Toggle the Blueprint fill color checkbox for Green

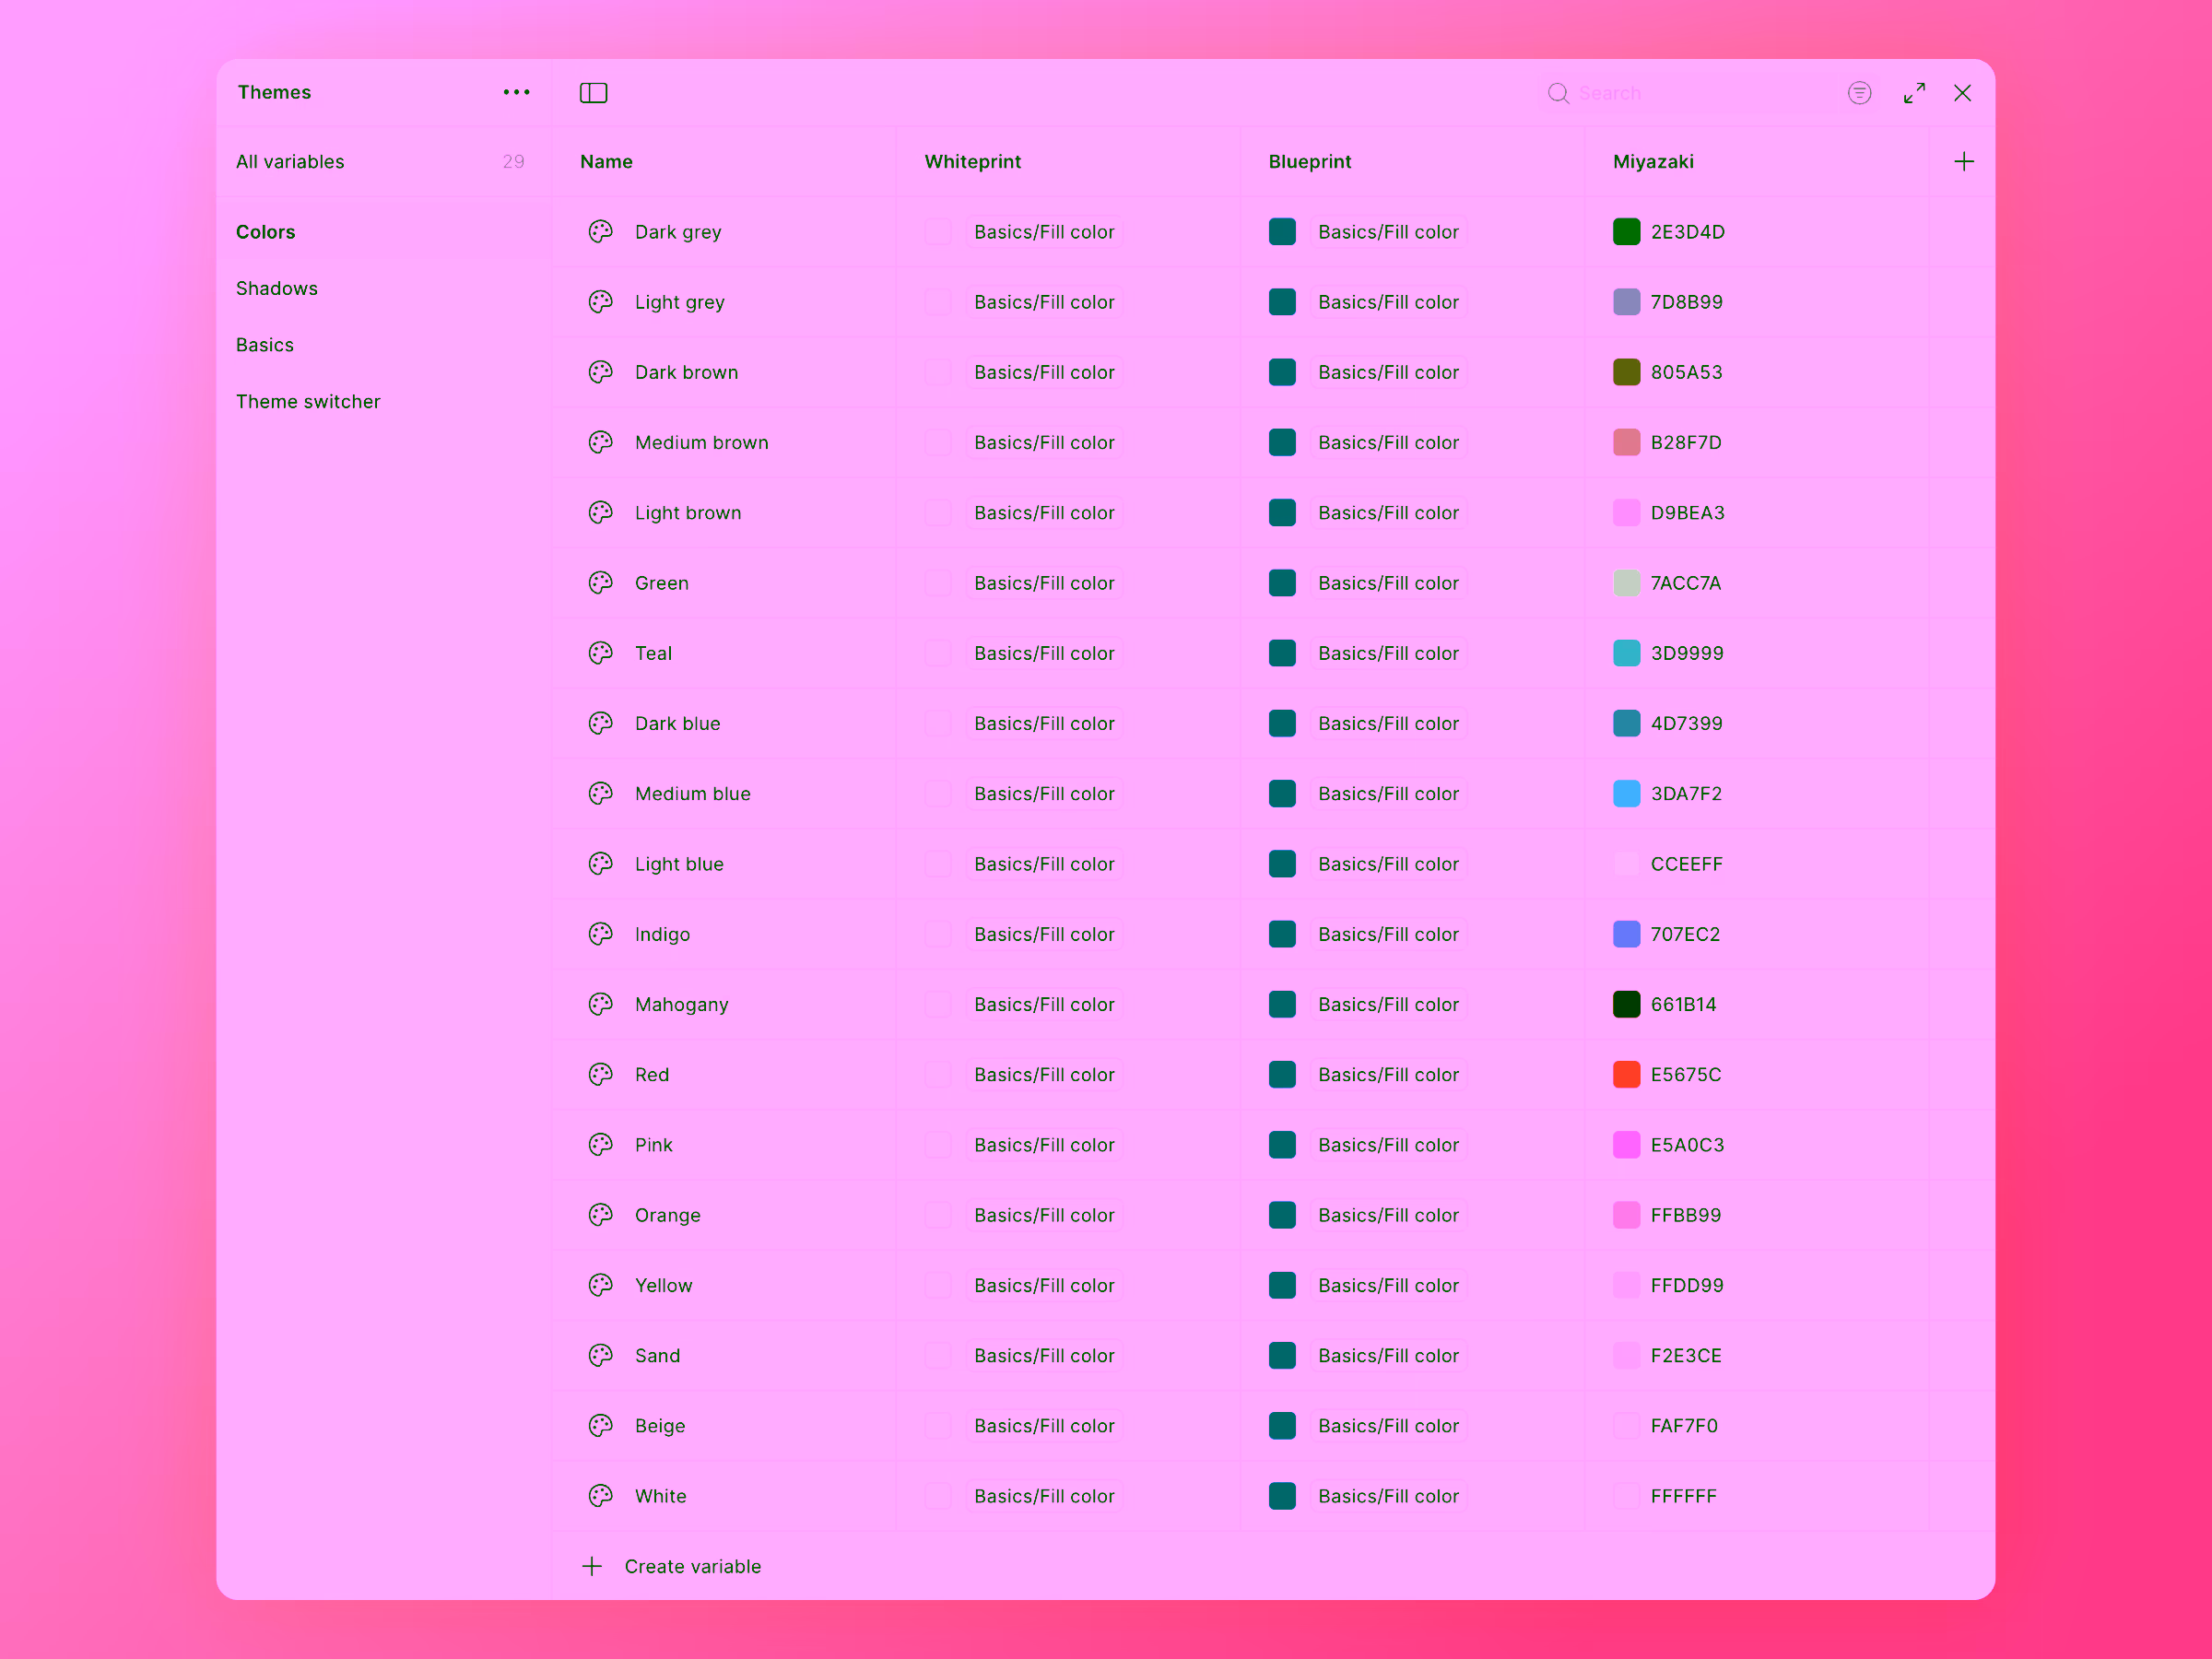pyautogui.click(x=1282, y=583)
